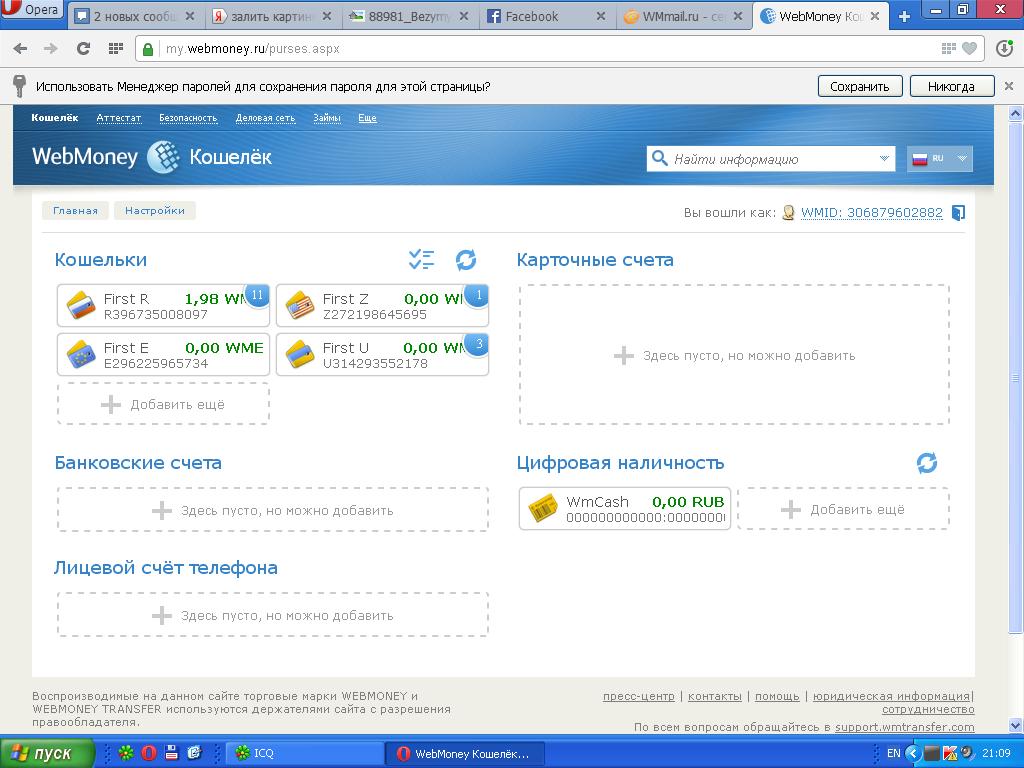Open ICQ from the taskbar
Screen dimensions: 1024x768
pyautogui.click(x=305, y=753)
